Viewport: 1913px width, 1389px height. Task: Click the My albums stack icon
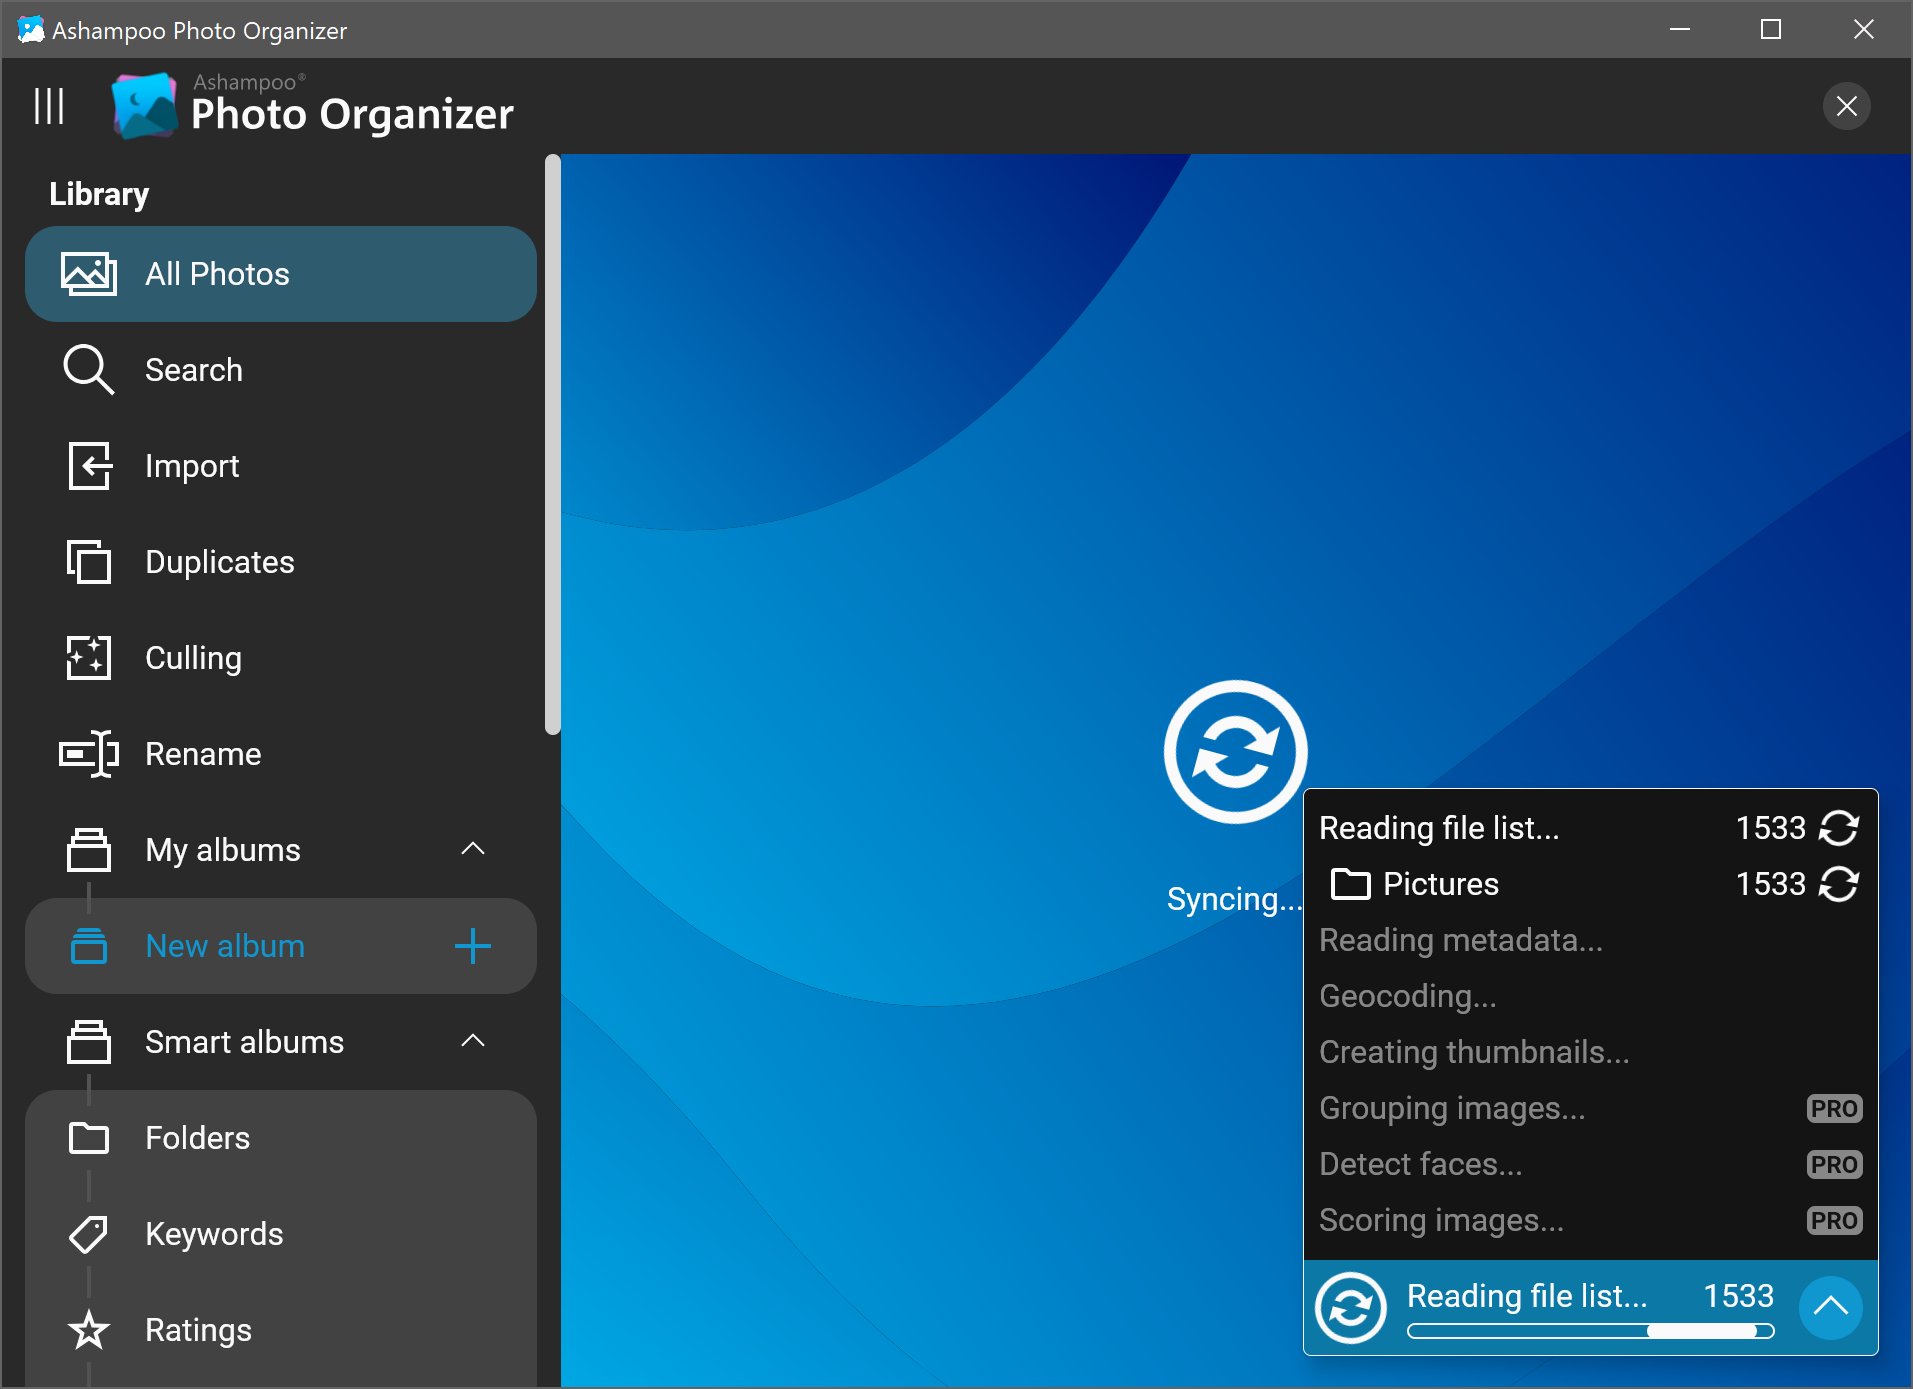pyautogui.click(x=89, y=850)
